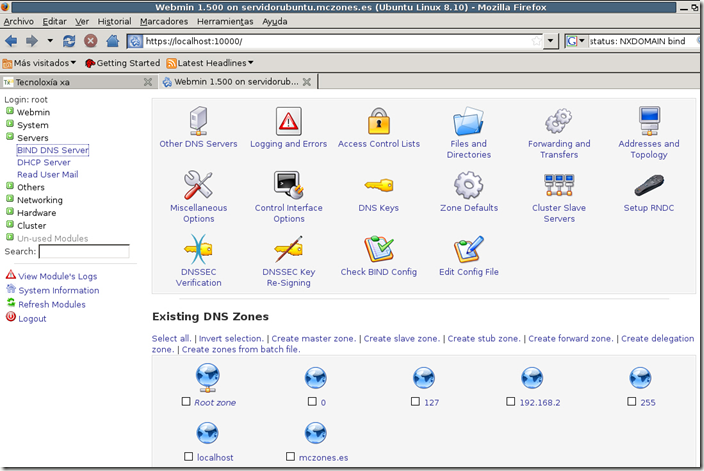The image size is (704, 471).
Task: Check the zone 127 checkbox
Action: pos(415,401)
